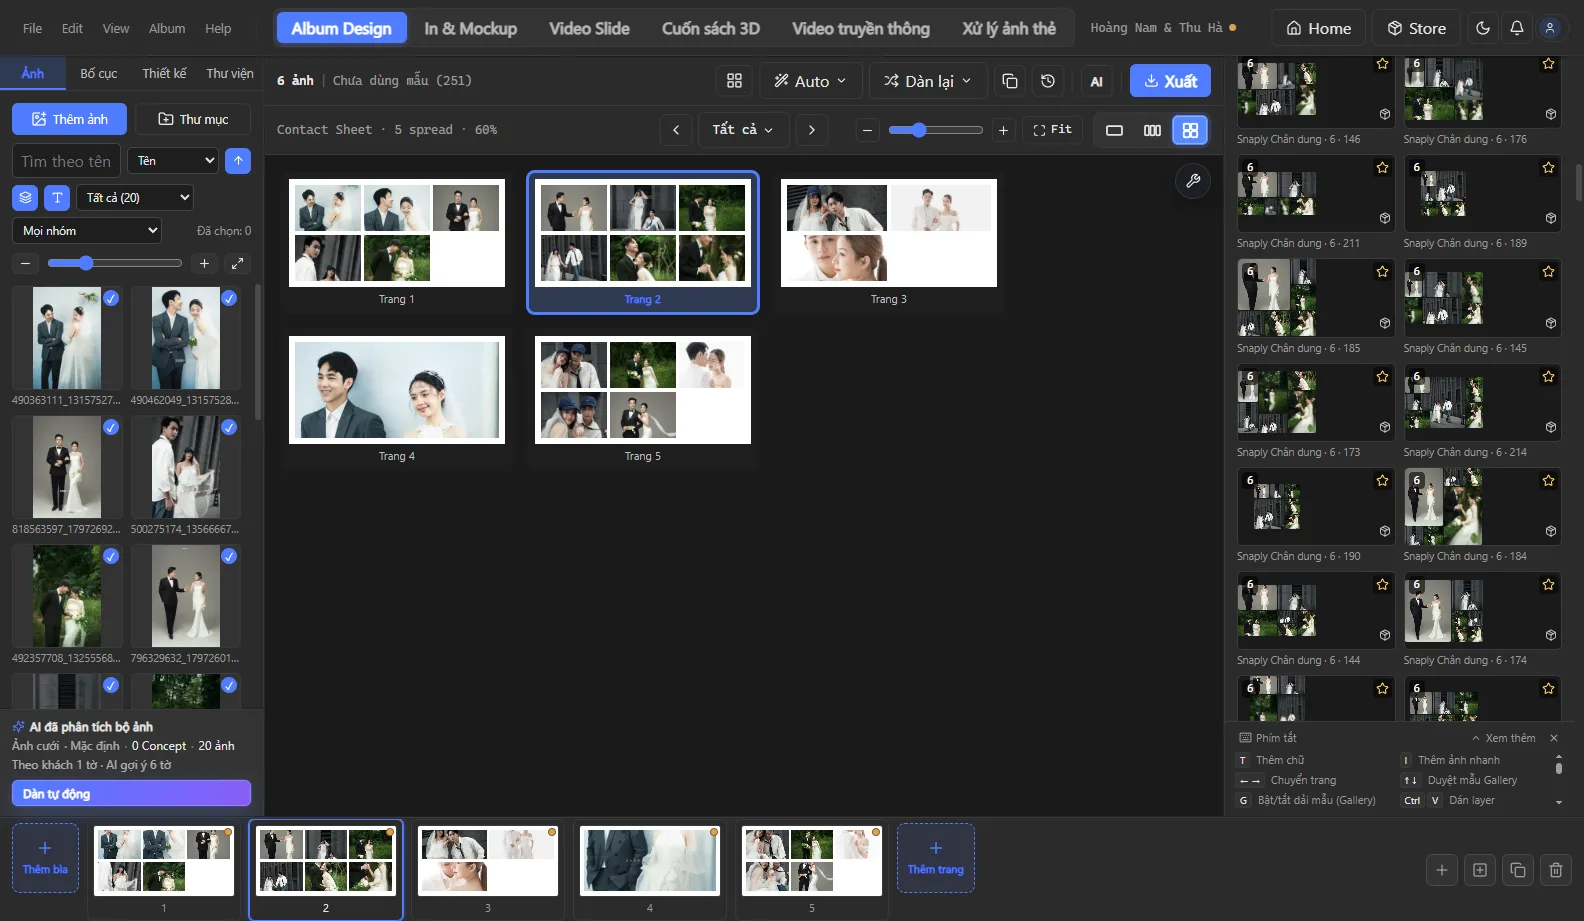Go to previous spread with left chevron
Viewport: 1584px width, 921px height.
[676, 130]
